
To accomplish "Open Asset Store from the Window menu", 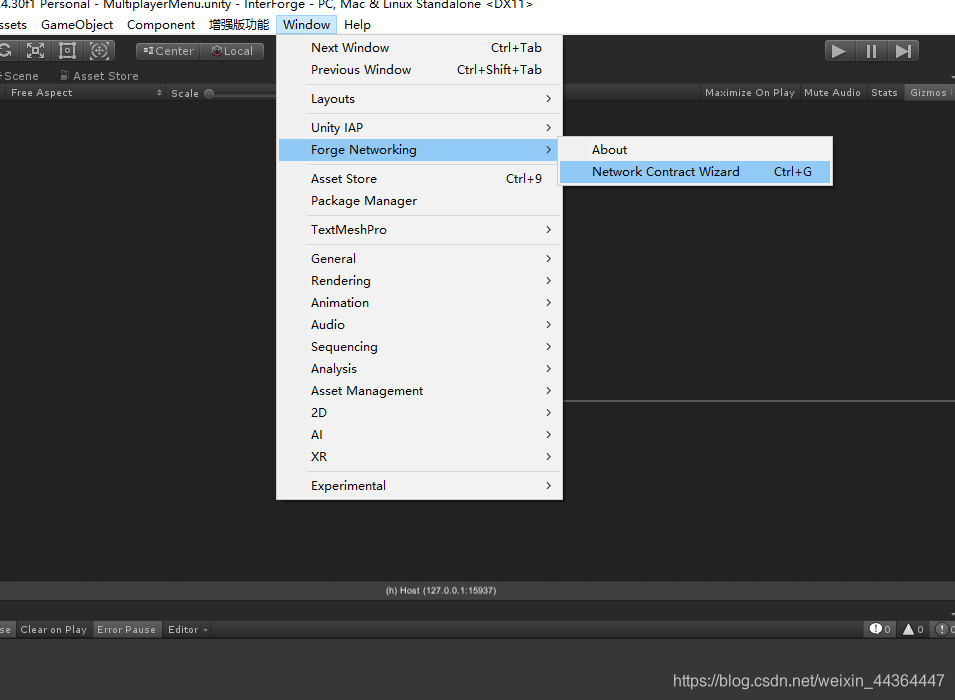I will 419,179.
